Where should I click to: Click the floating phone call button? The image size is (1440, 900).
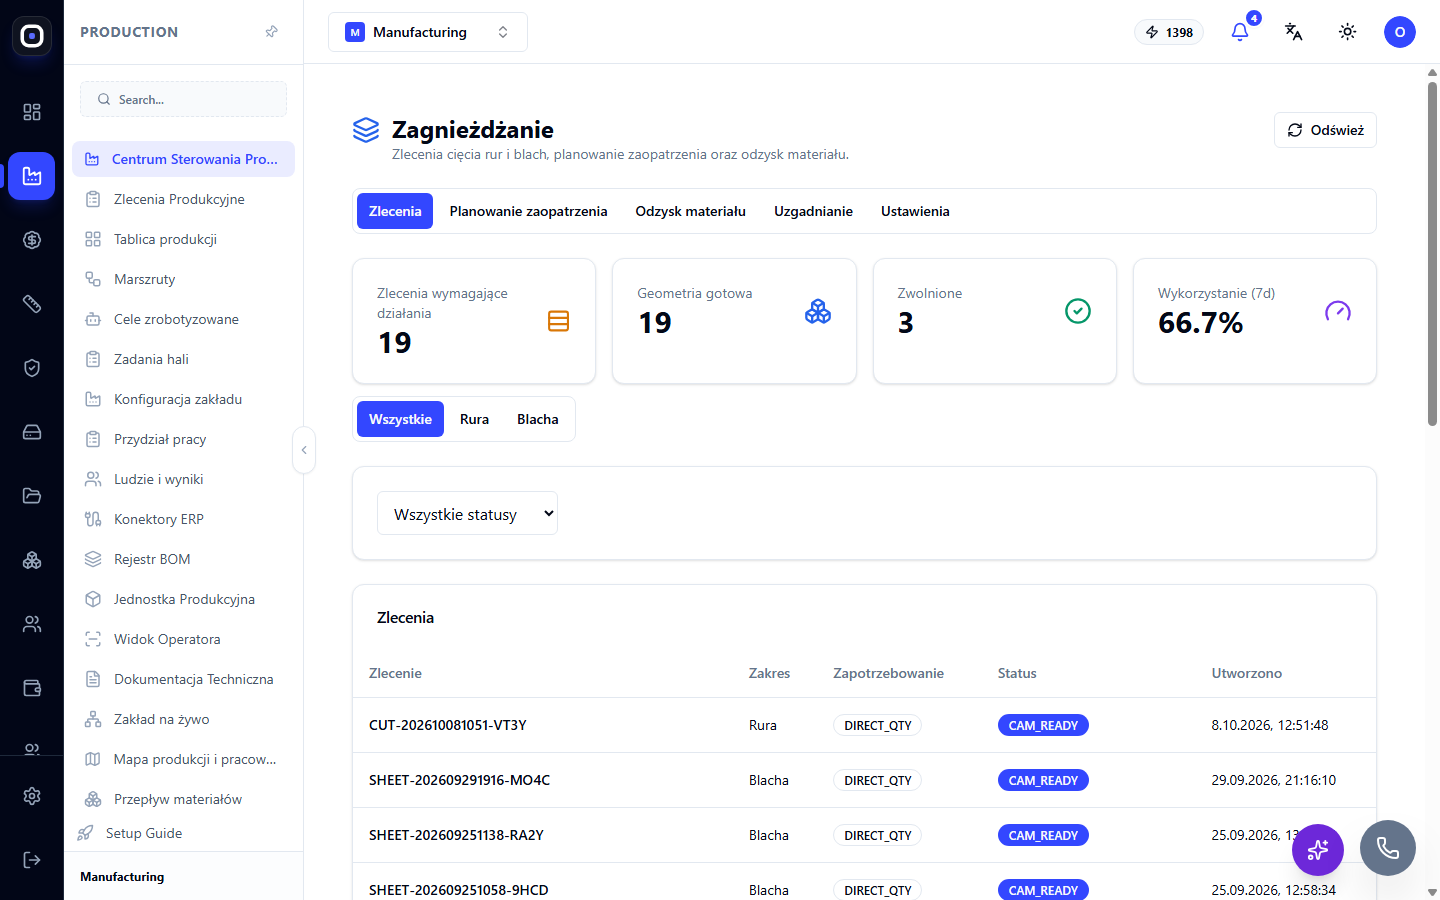[1388, 848]
